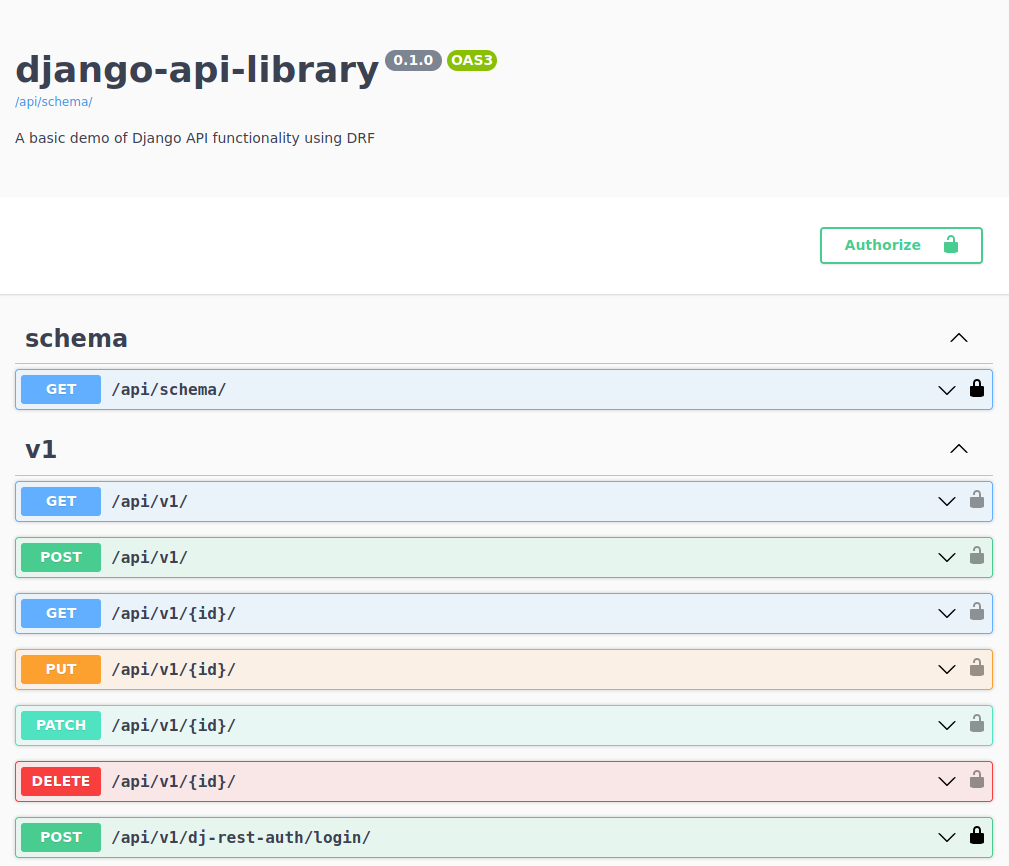The image size is (1009, 866).
Task: Click the OAS3 badge
Action: [x=472, y=60]
